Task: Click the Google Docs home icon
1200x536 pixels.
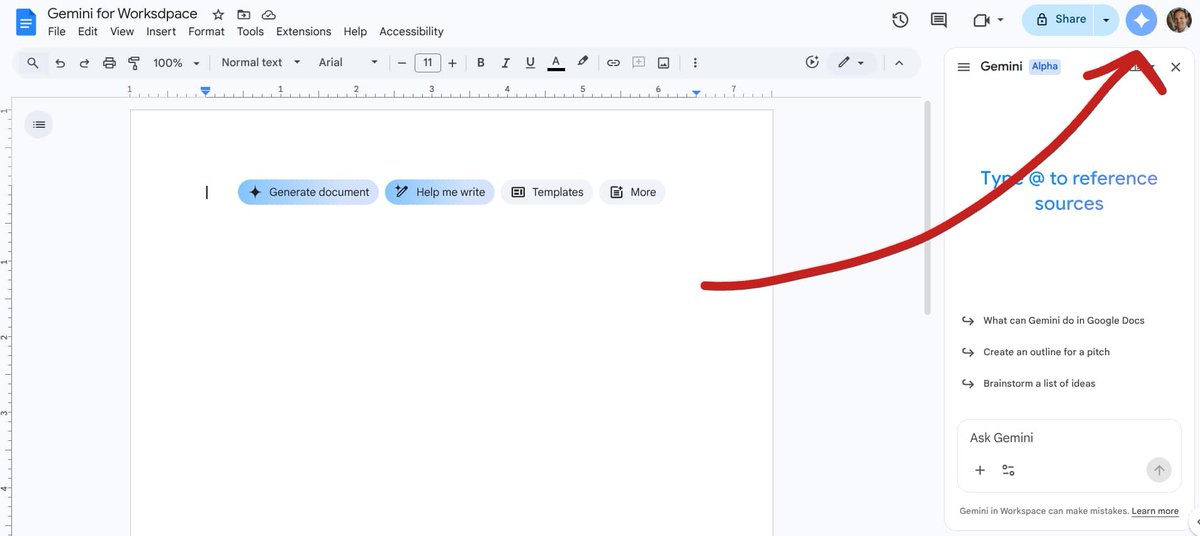Action: 25,21
